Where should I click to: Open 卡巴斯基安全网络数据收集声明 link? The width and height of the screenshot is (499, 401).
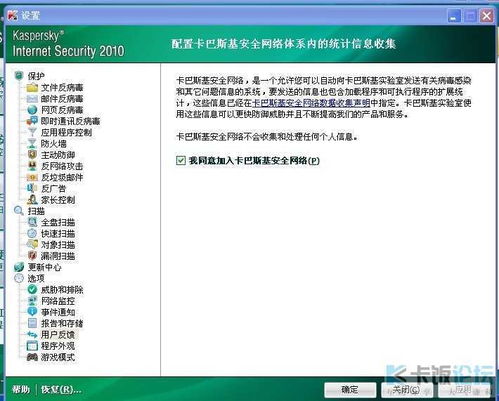[311, 103]
